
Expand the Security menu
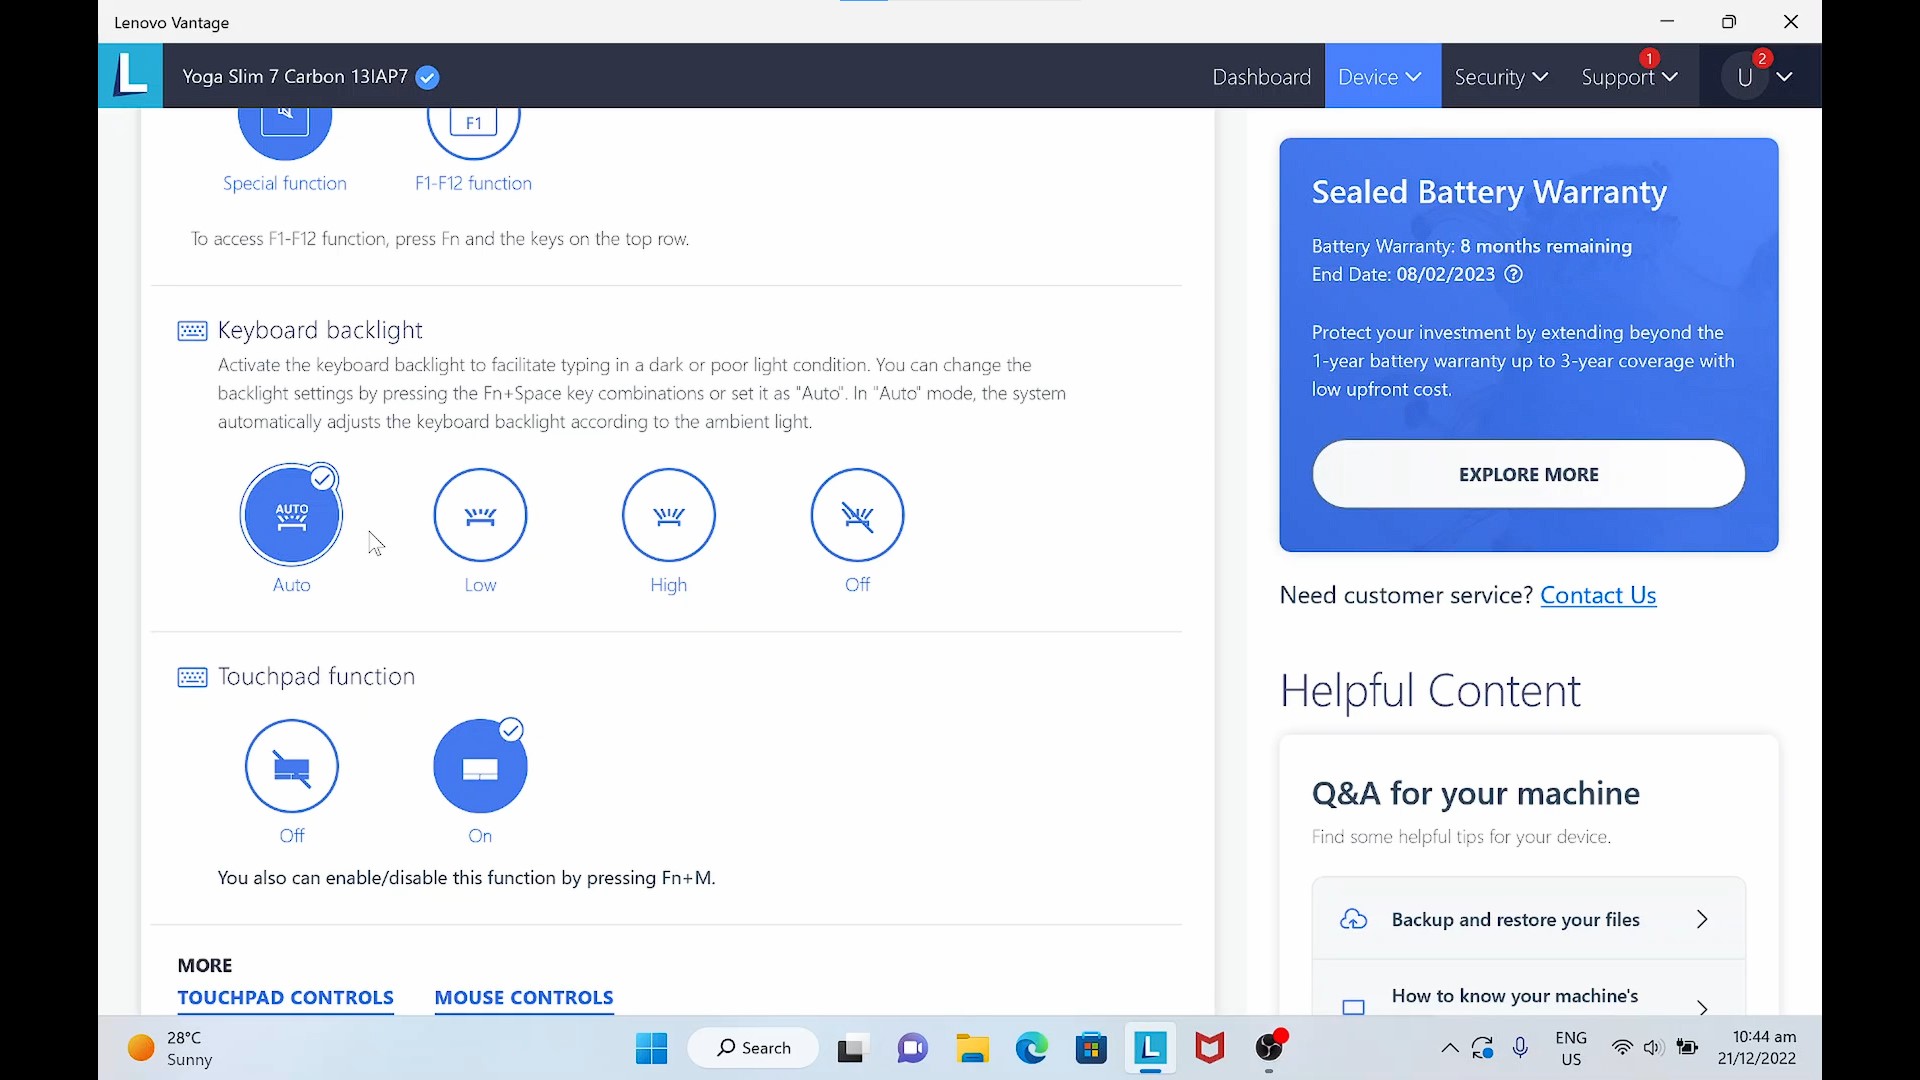click(1501, 77)
